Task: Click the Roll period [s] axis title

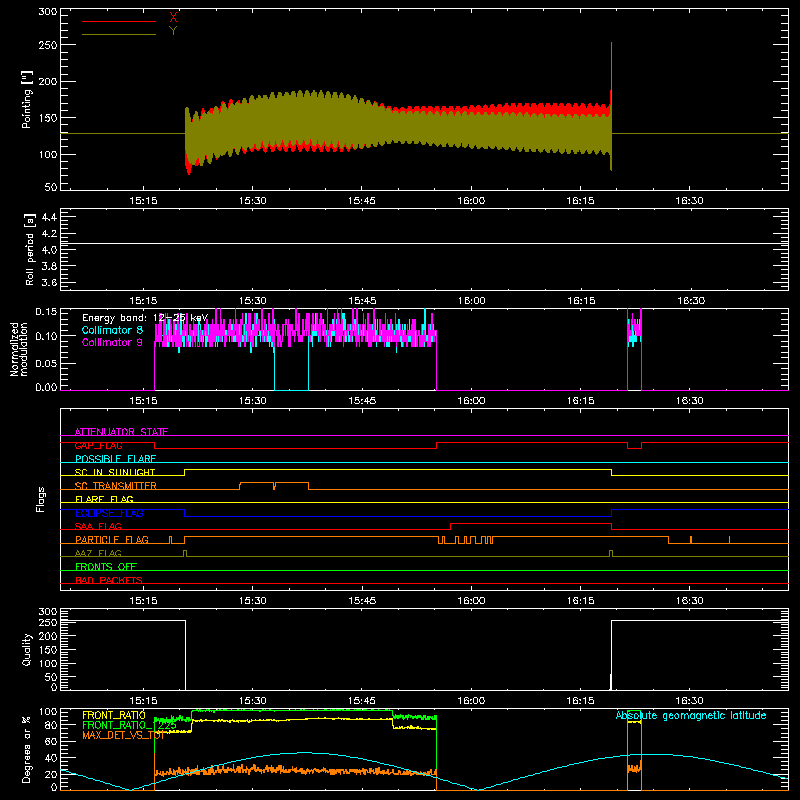Action: [30, 249]
